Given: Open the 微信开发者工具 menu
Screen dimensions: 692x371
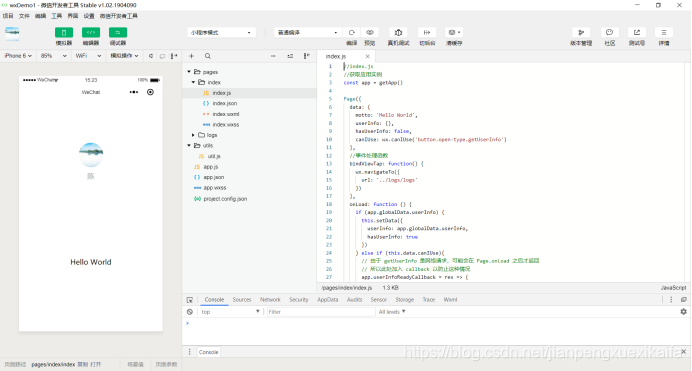Looking at the screenshot, I should pyautogui.click(x=119, y=16).
